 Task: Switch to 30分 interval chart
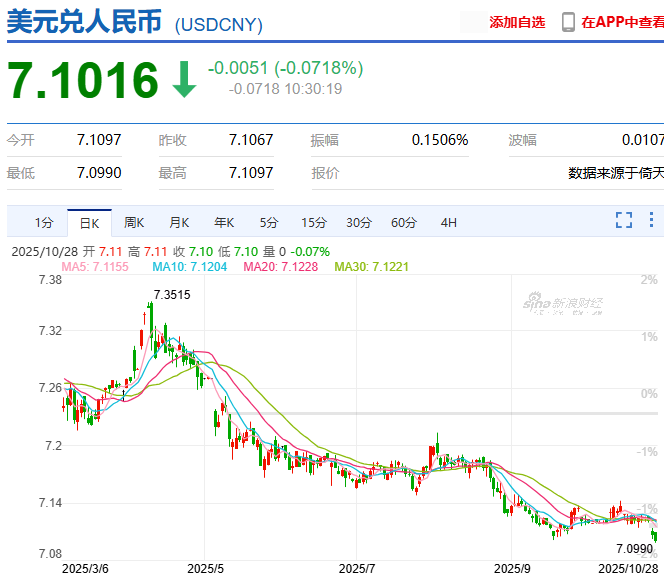click(359, 222)
